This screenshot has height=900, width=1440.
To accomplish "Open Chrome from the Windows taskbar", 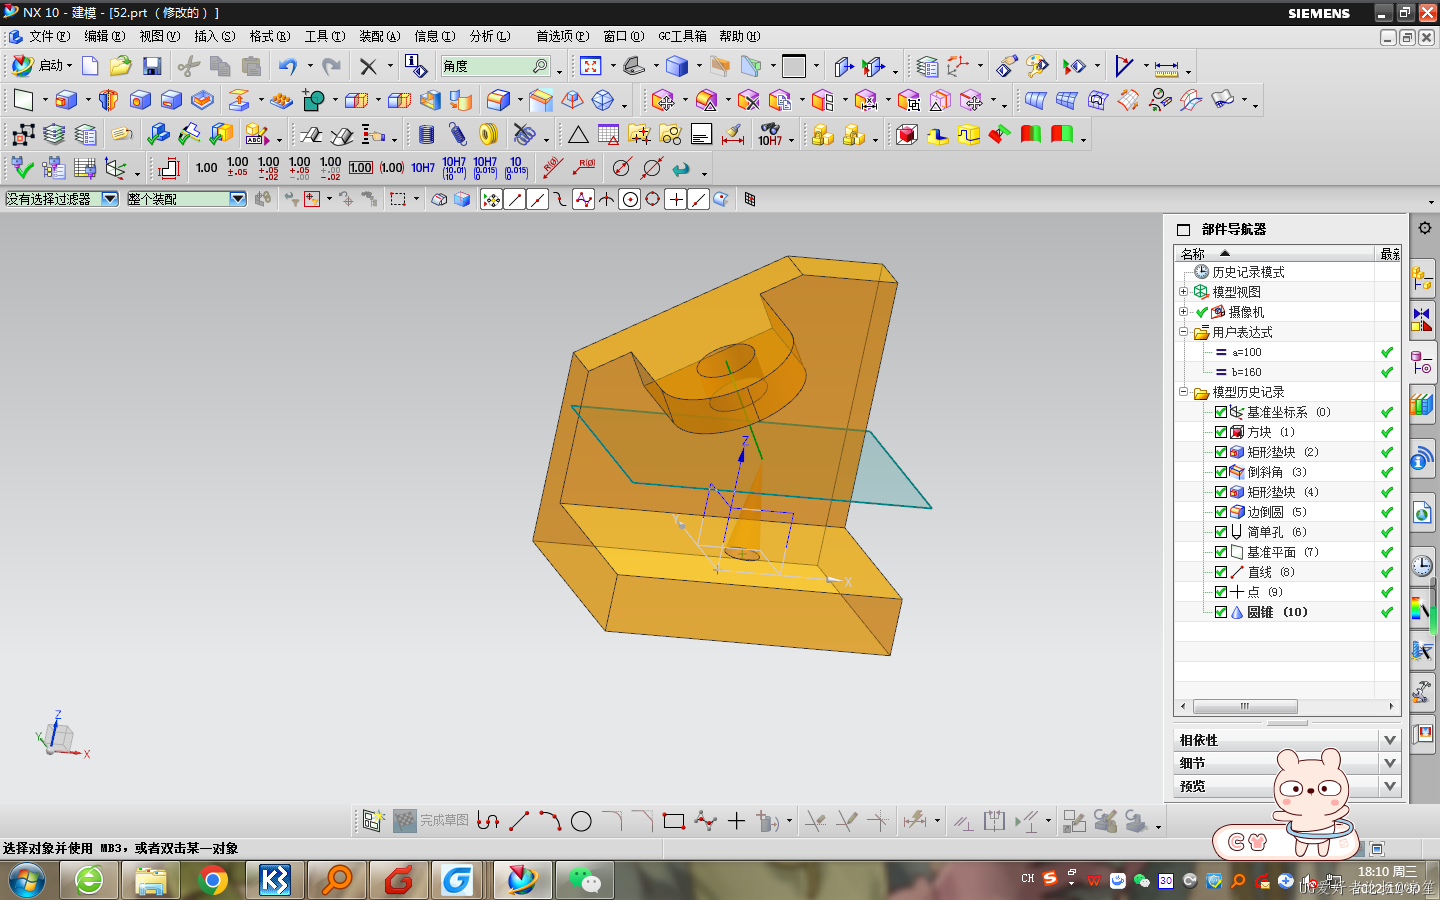I will pos(212,880).
